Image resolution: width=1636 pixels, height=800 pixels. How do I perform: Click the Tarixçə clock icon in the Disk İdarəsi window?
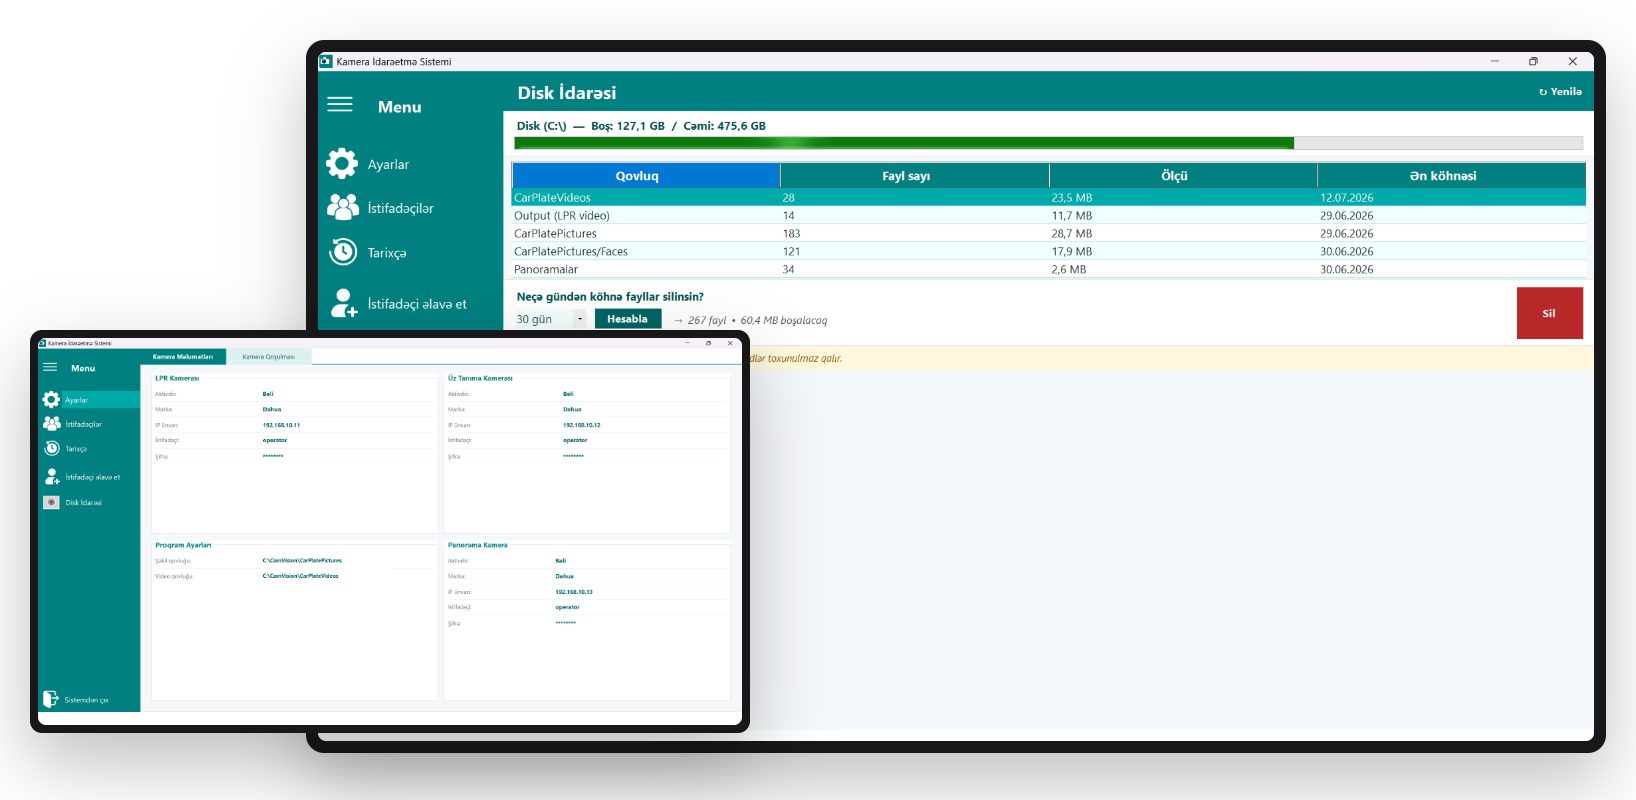pyautogui.click(x=343, y=252)
